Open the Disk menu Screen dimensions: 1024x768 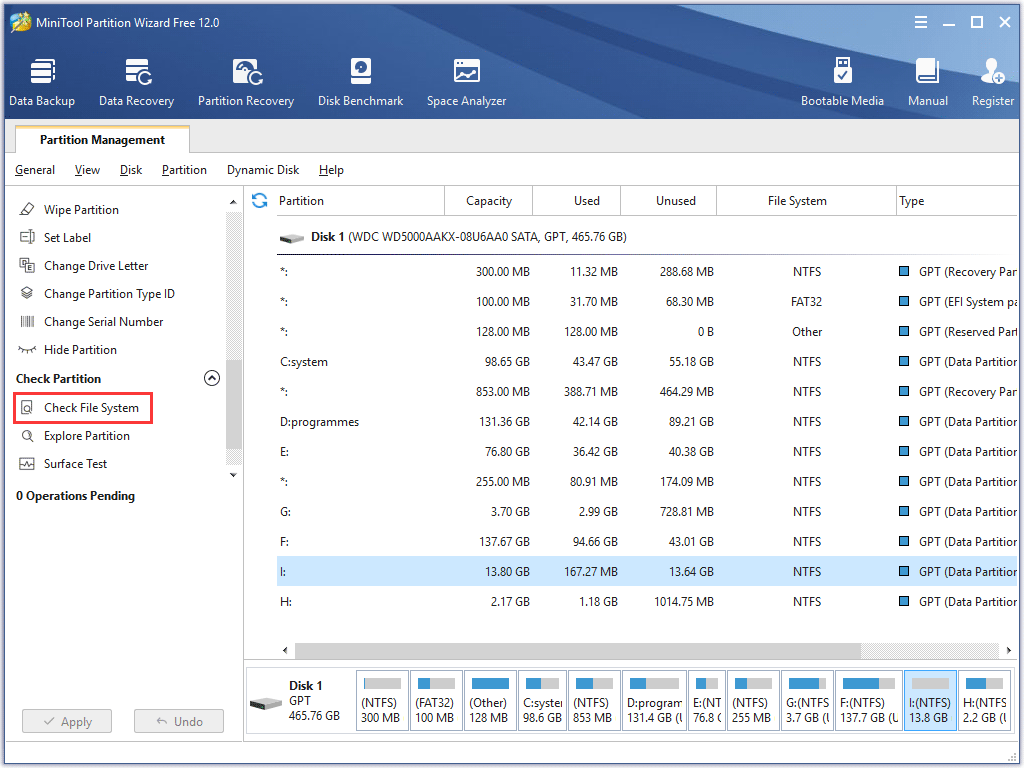tap(131, 170)
